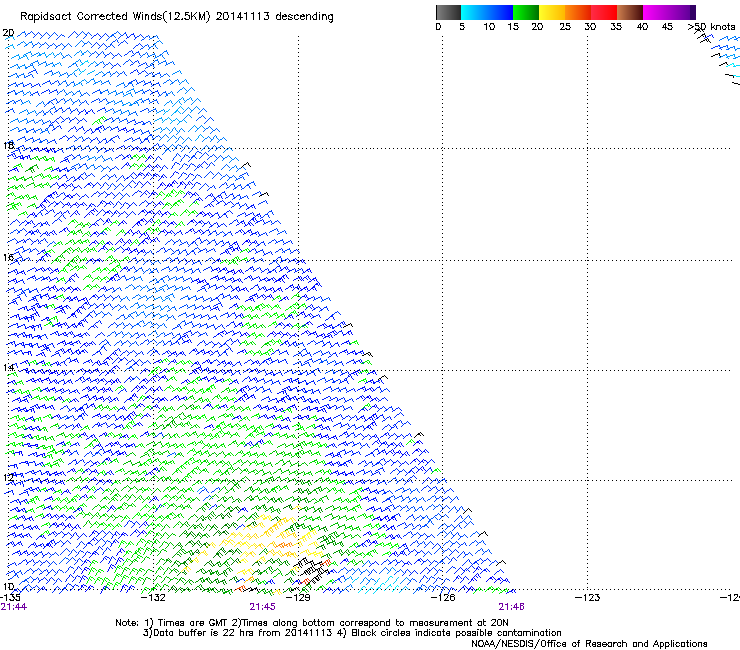Click the latitude label '14' on left axis
740x650 pixels.
(8, 367)
